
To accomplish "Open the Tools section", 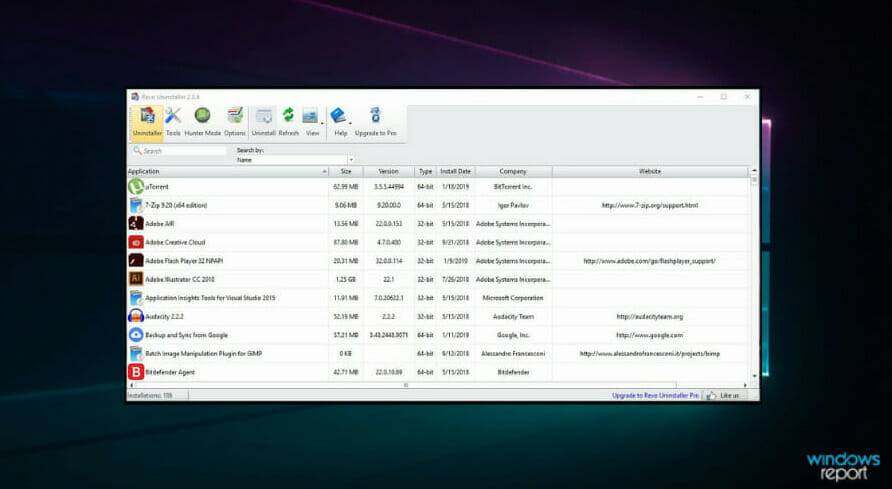I will pyautogui.click(x=173, y=122).
